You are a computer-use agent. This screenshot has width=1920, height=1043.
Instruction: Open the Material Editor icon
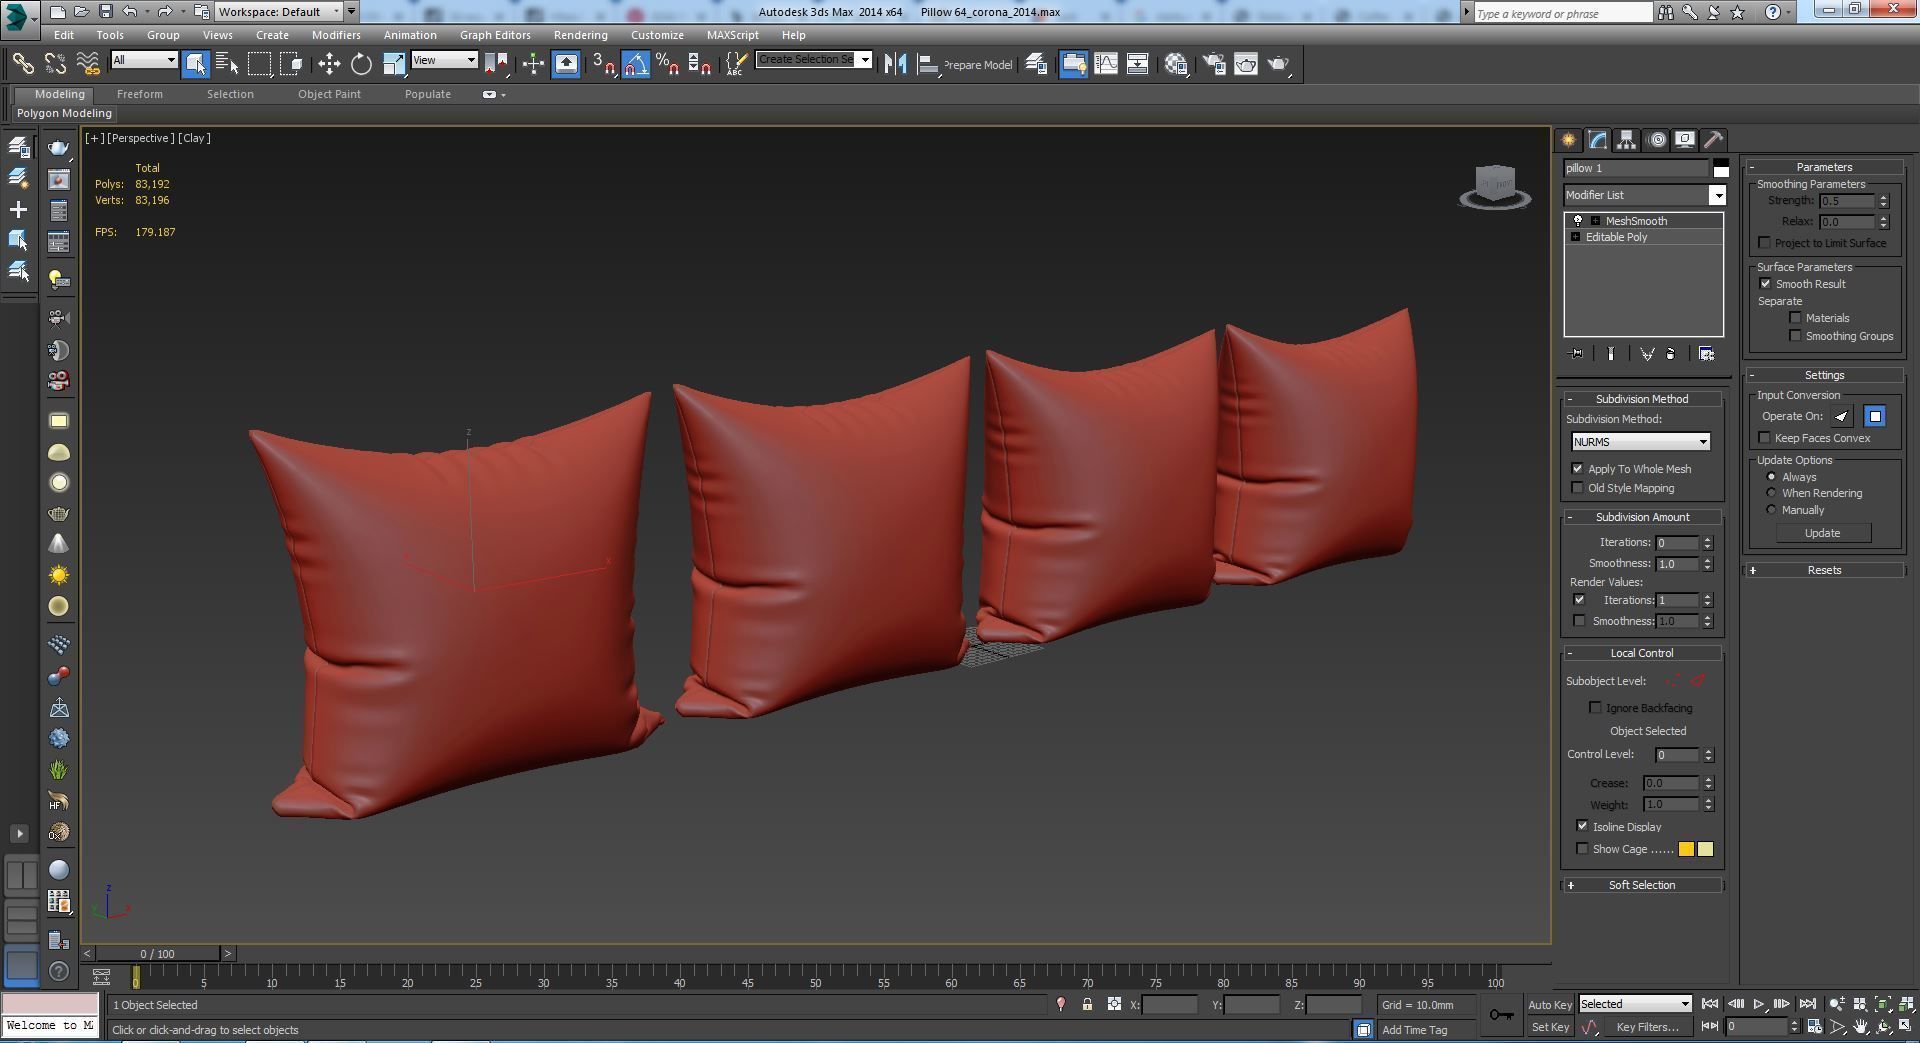(x=1176, y=64)
